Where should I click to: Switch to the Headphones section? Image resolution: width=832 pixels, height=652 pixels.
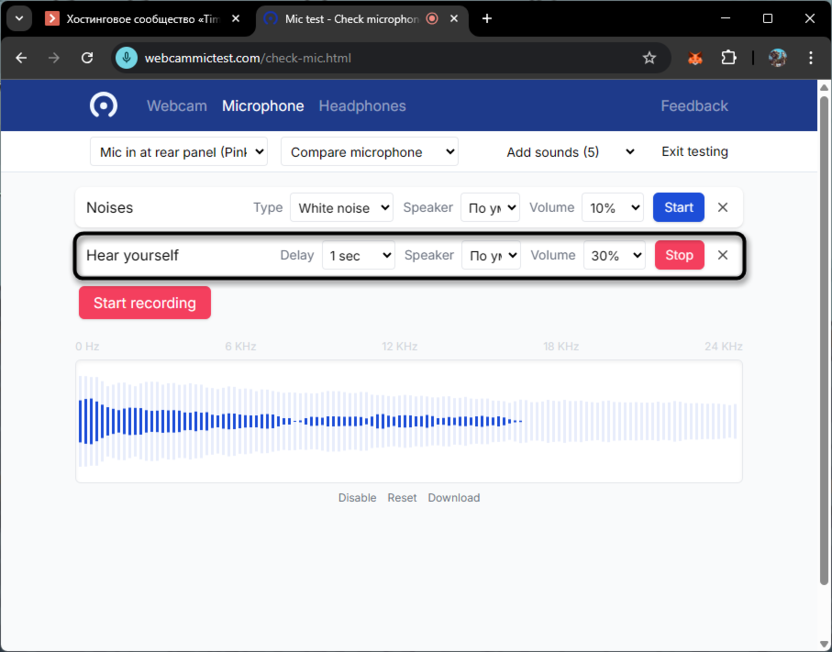[x=362, y=106]
